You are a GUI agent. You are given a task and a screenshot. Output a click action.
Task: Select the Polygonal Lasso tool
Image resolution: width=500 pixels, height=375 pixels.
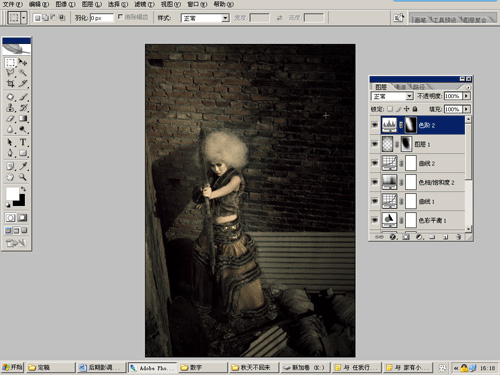pos(10,73)
